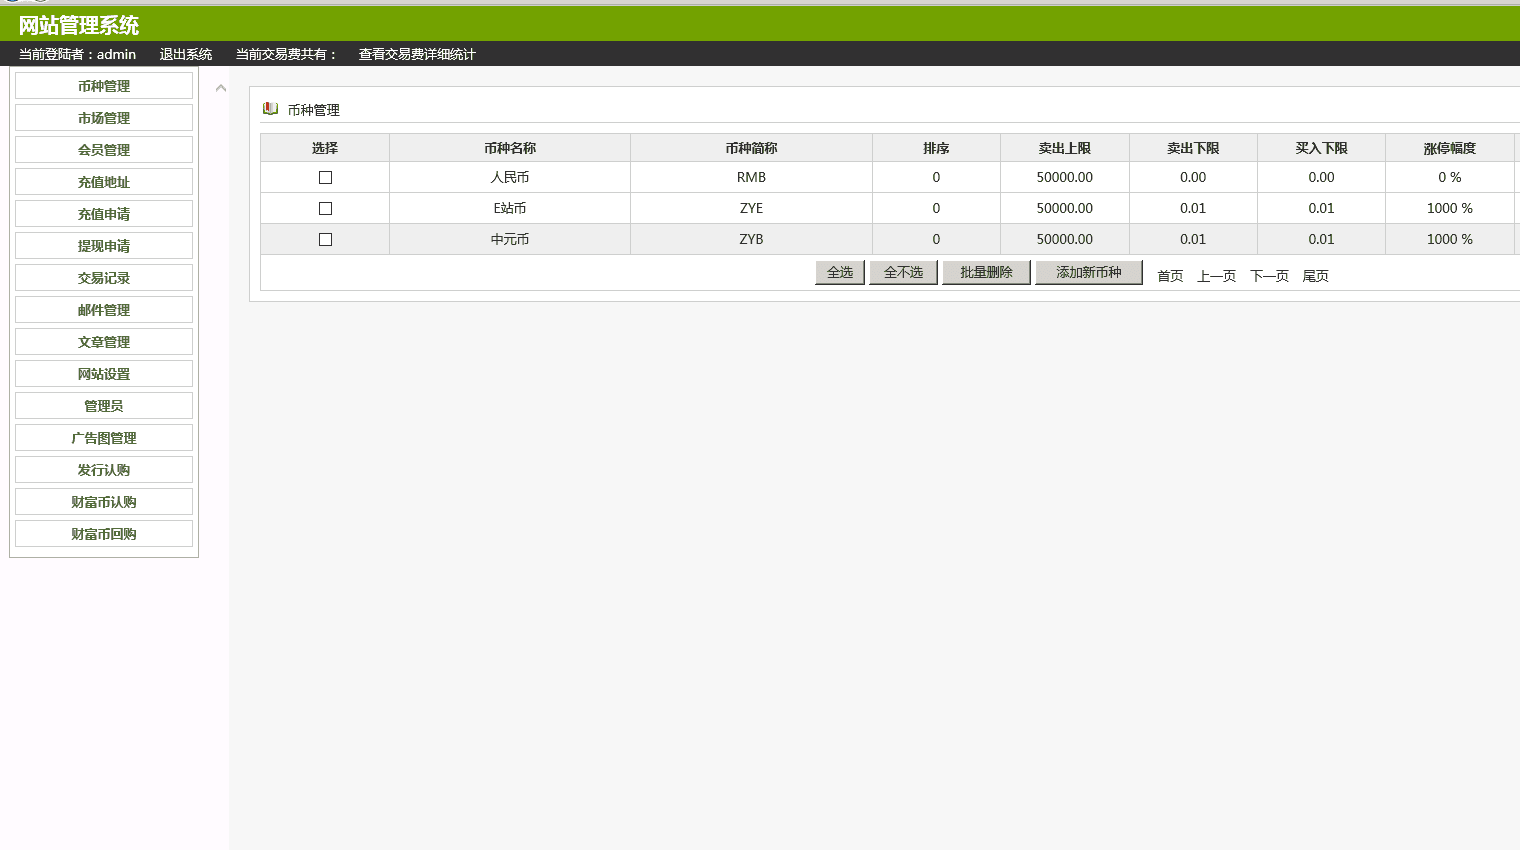1520x850 pixels.
Task: Check the checkbox for 人民币 row
Action: (x=325, y=177)
